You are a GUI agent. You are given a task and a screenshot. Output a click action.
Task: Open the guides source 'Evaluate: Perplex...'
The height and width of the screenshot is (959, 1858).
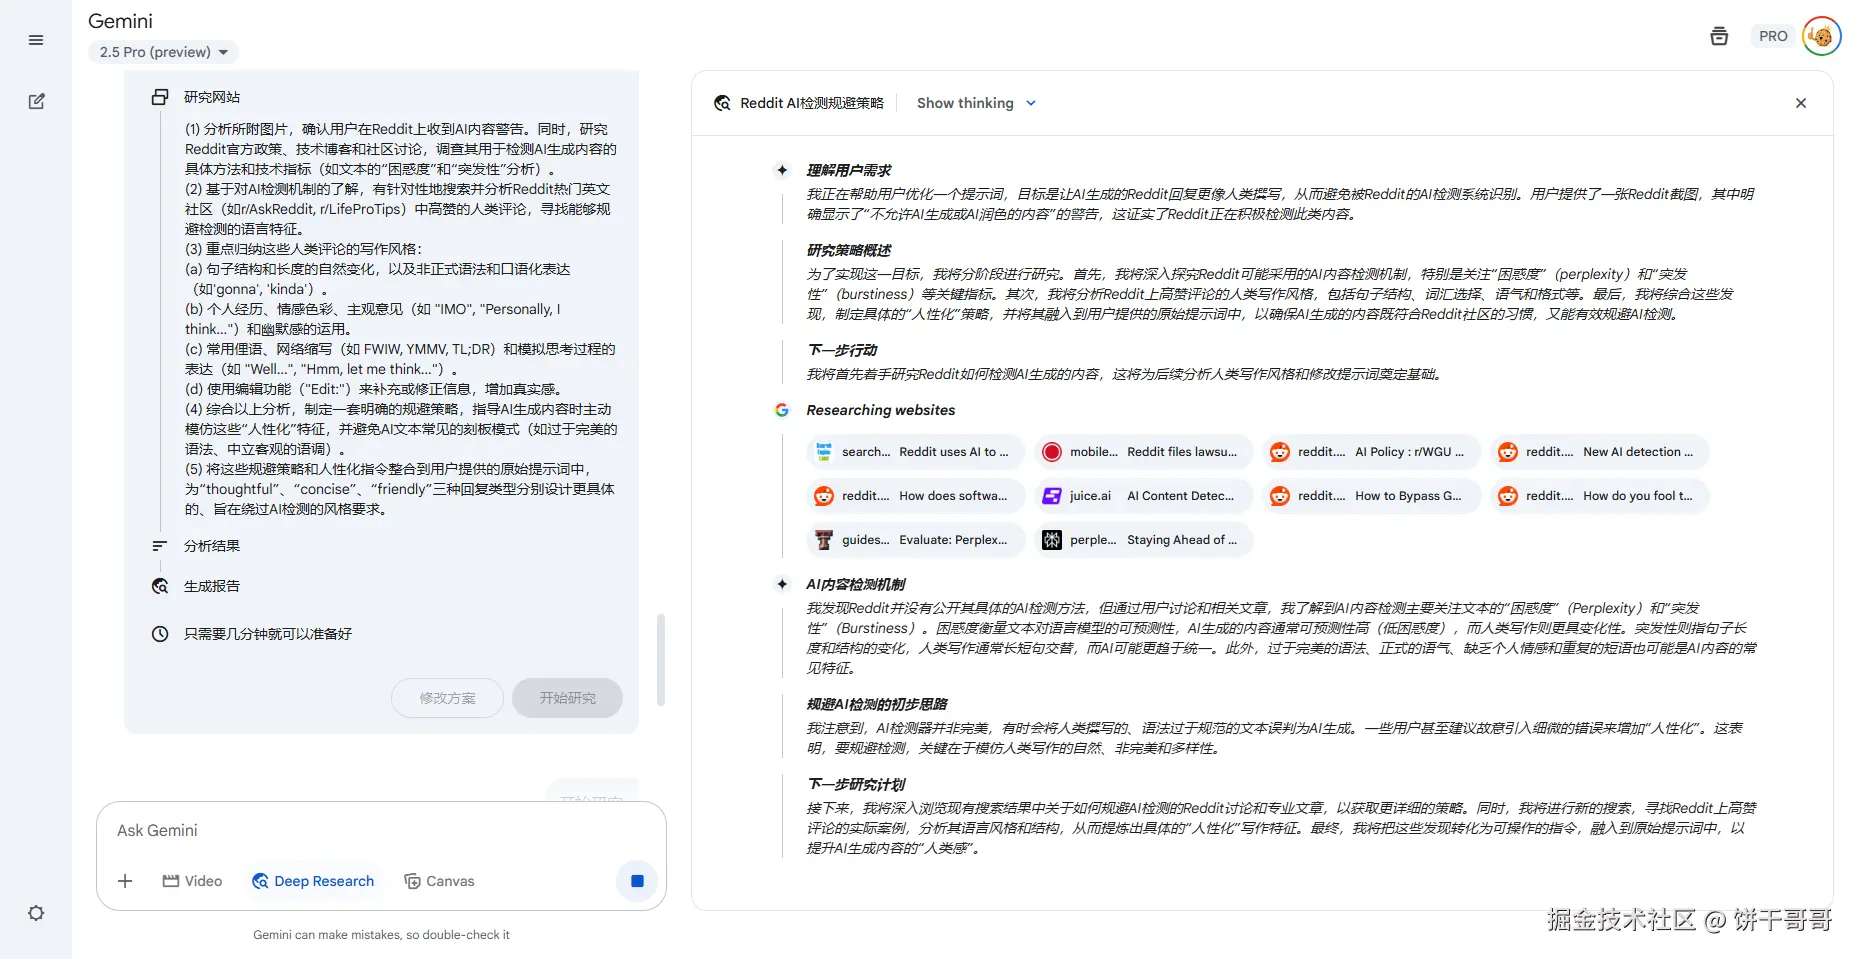(x=915, y=540)
